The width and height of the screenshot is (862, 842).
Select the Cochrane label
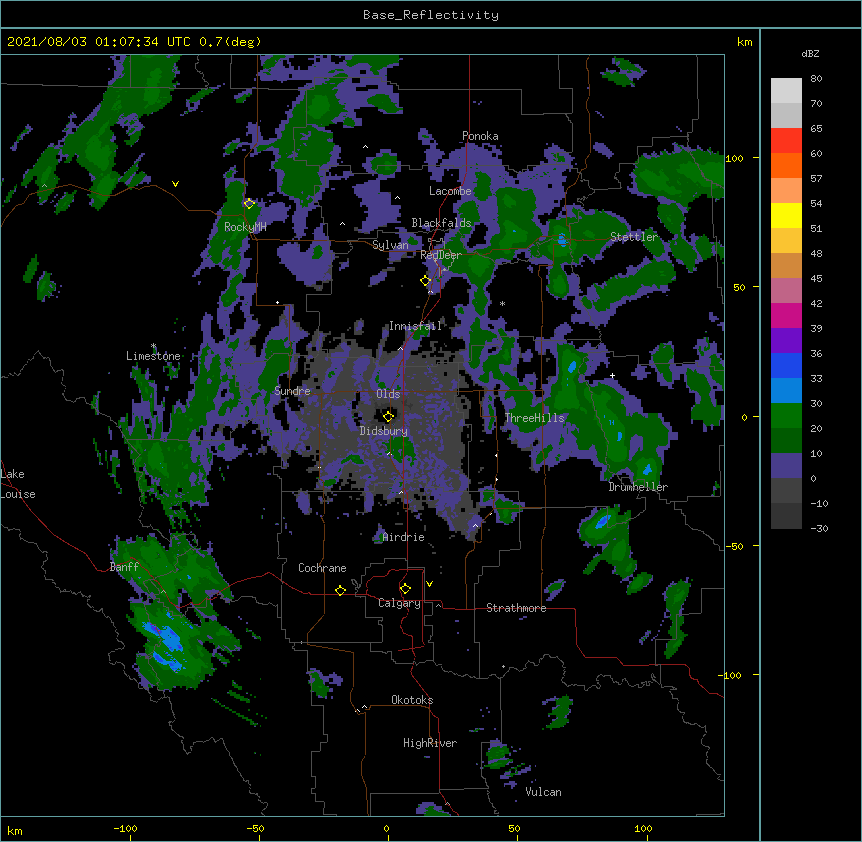click(x=322, y=568)
